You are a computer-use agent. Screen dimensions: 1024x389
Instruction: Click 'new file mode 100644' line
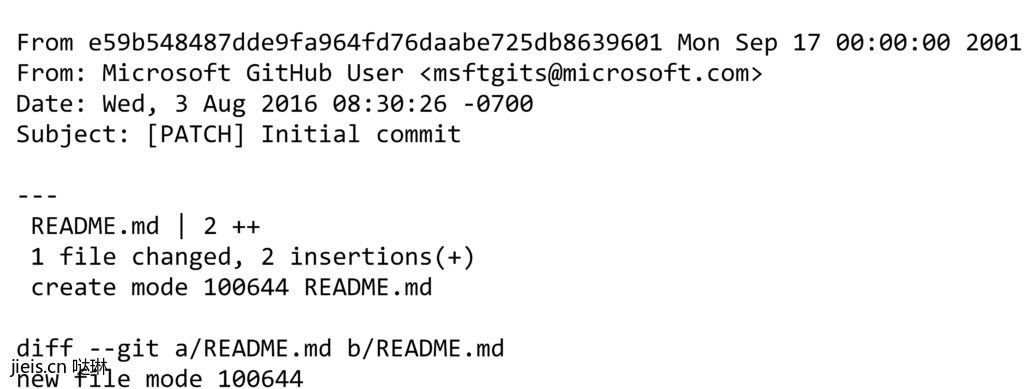click(159, 379)
